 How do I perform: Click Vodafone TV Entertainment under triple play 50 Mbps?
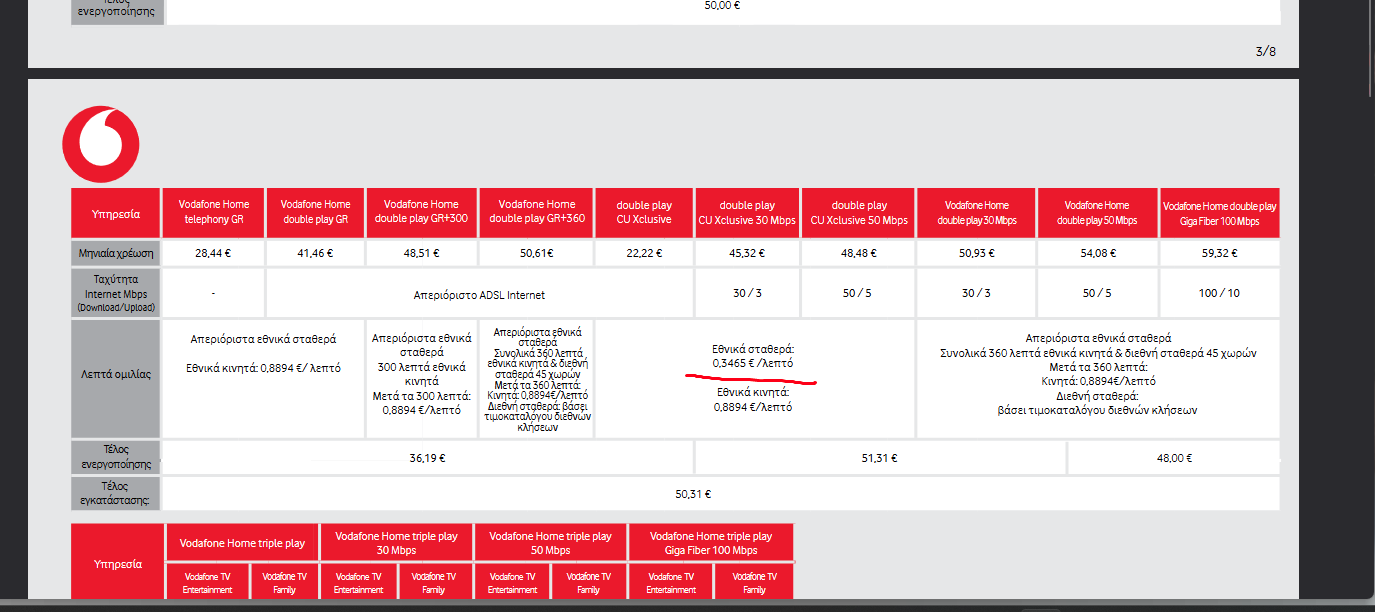click(x=512, y=582)
